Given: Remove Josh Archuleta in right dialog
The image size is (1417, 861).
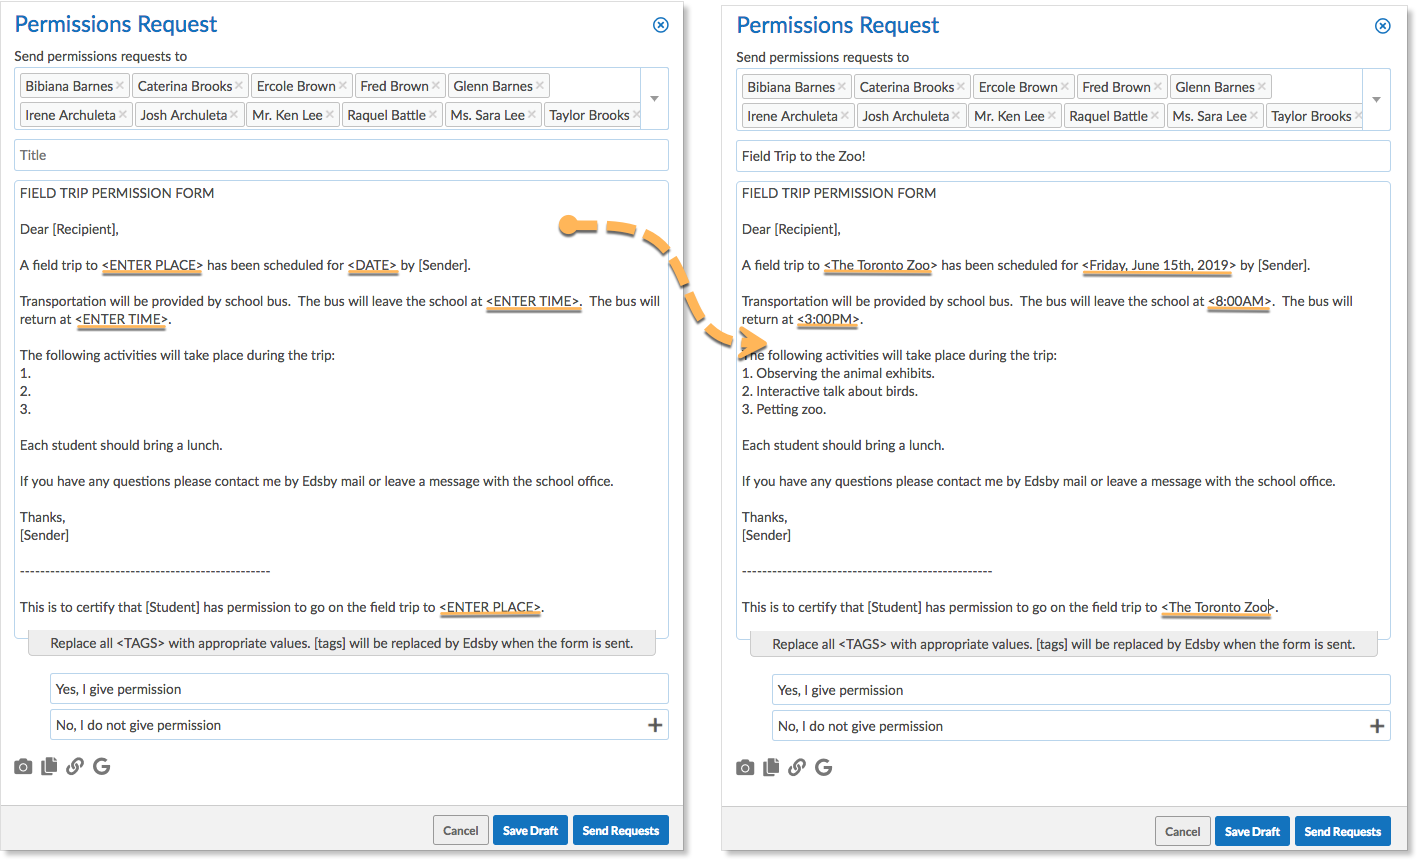Looking at the screenshot, I should tap(956, 116).
